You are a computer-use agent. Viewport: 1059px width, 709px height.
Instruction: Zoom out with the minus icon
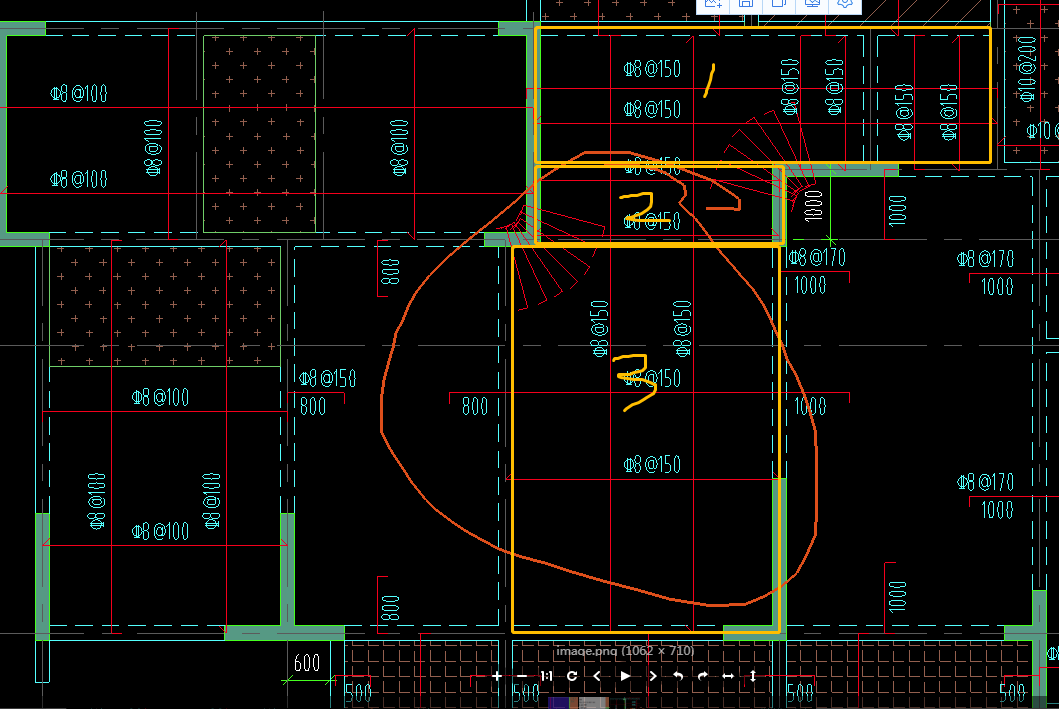point(521,676)
